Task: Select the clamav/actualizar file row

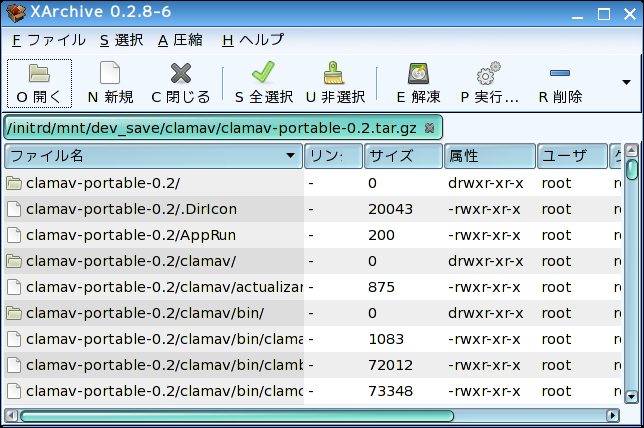Action: tap(313, 287)
